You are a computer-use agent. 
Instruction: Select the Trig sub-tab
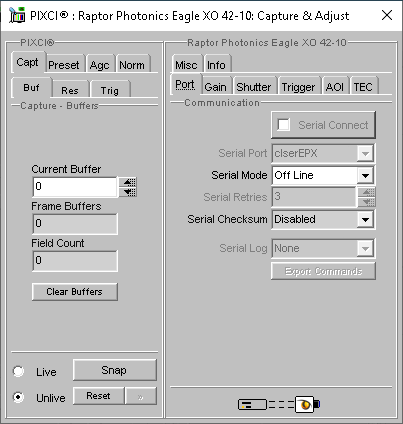[x=110, y=90]
